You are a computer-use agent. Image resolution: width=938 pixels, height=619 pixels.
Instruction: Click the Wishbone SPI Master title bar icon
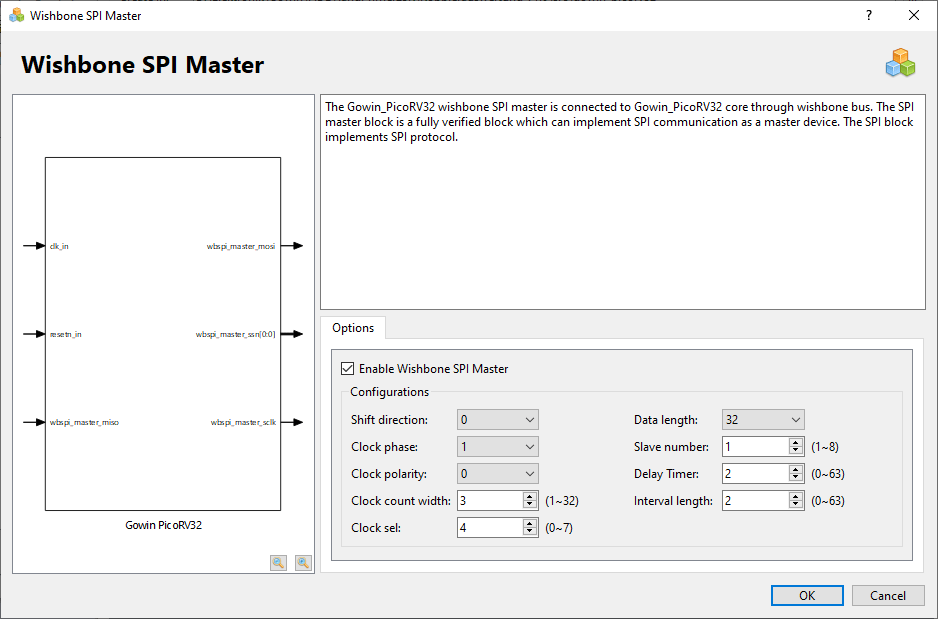tap(17, 16)
